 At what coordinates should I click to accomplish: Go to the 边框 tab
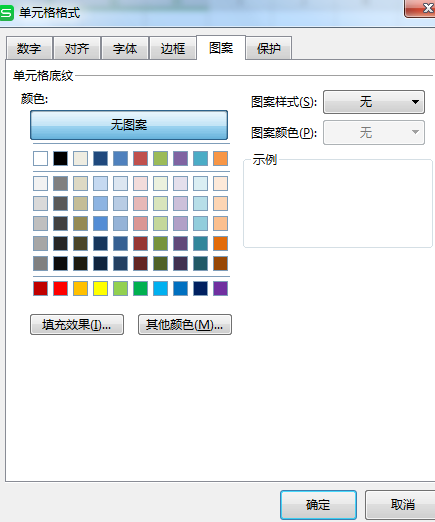click(173, 49)
